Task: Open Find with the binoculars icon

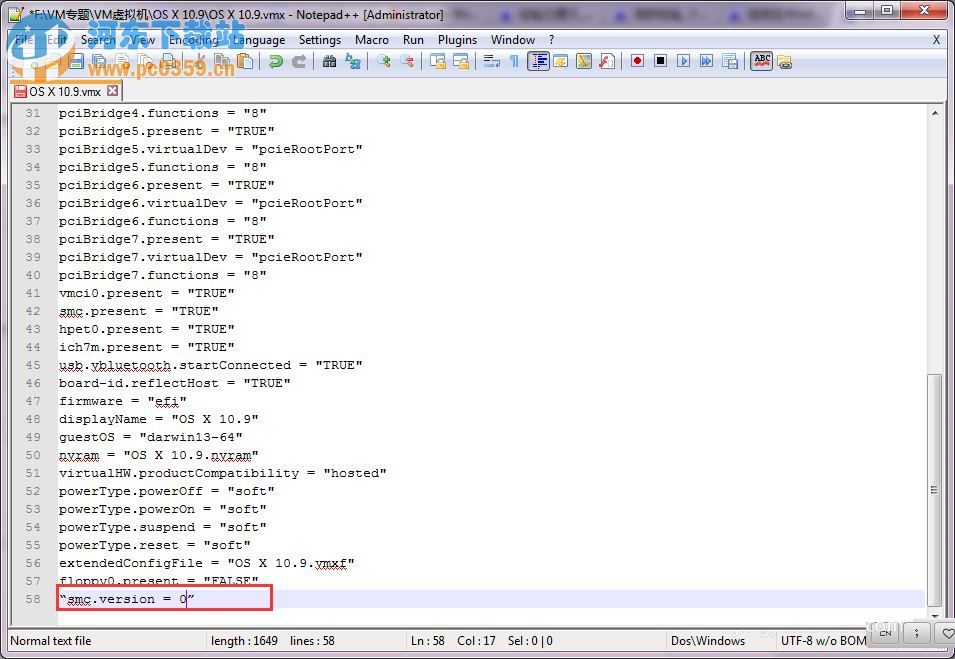Action: 330,62
